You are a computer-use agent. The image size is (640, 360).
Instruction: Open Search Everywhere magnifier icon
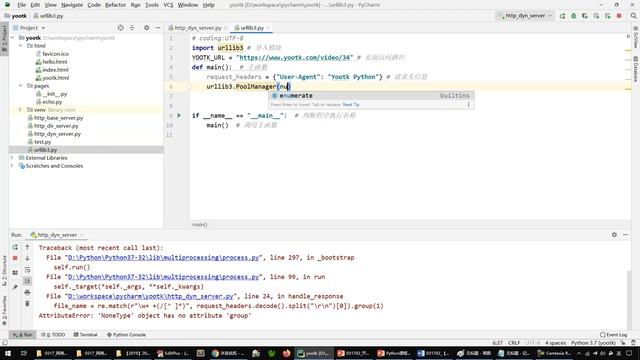pos(633,16)
